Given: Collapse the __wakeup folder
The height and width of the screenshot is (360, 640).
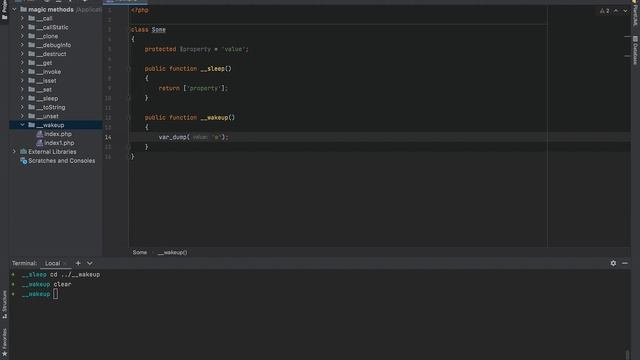Looking at the screenshot, I should click(22, 125).
